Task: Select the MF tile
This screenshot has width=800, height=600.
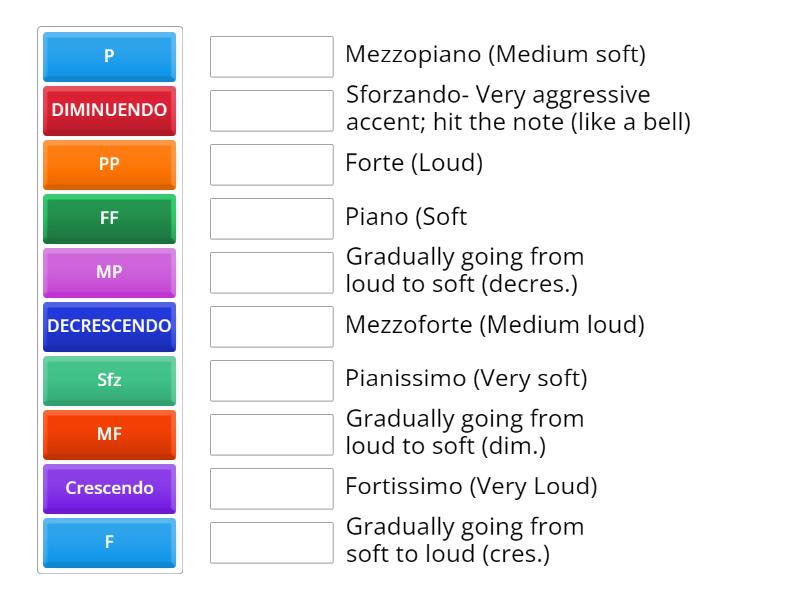Action: 108,435
